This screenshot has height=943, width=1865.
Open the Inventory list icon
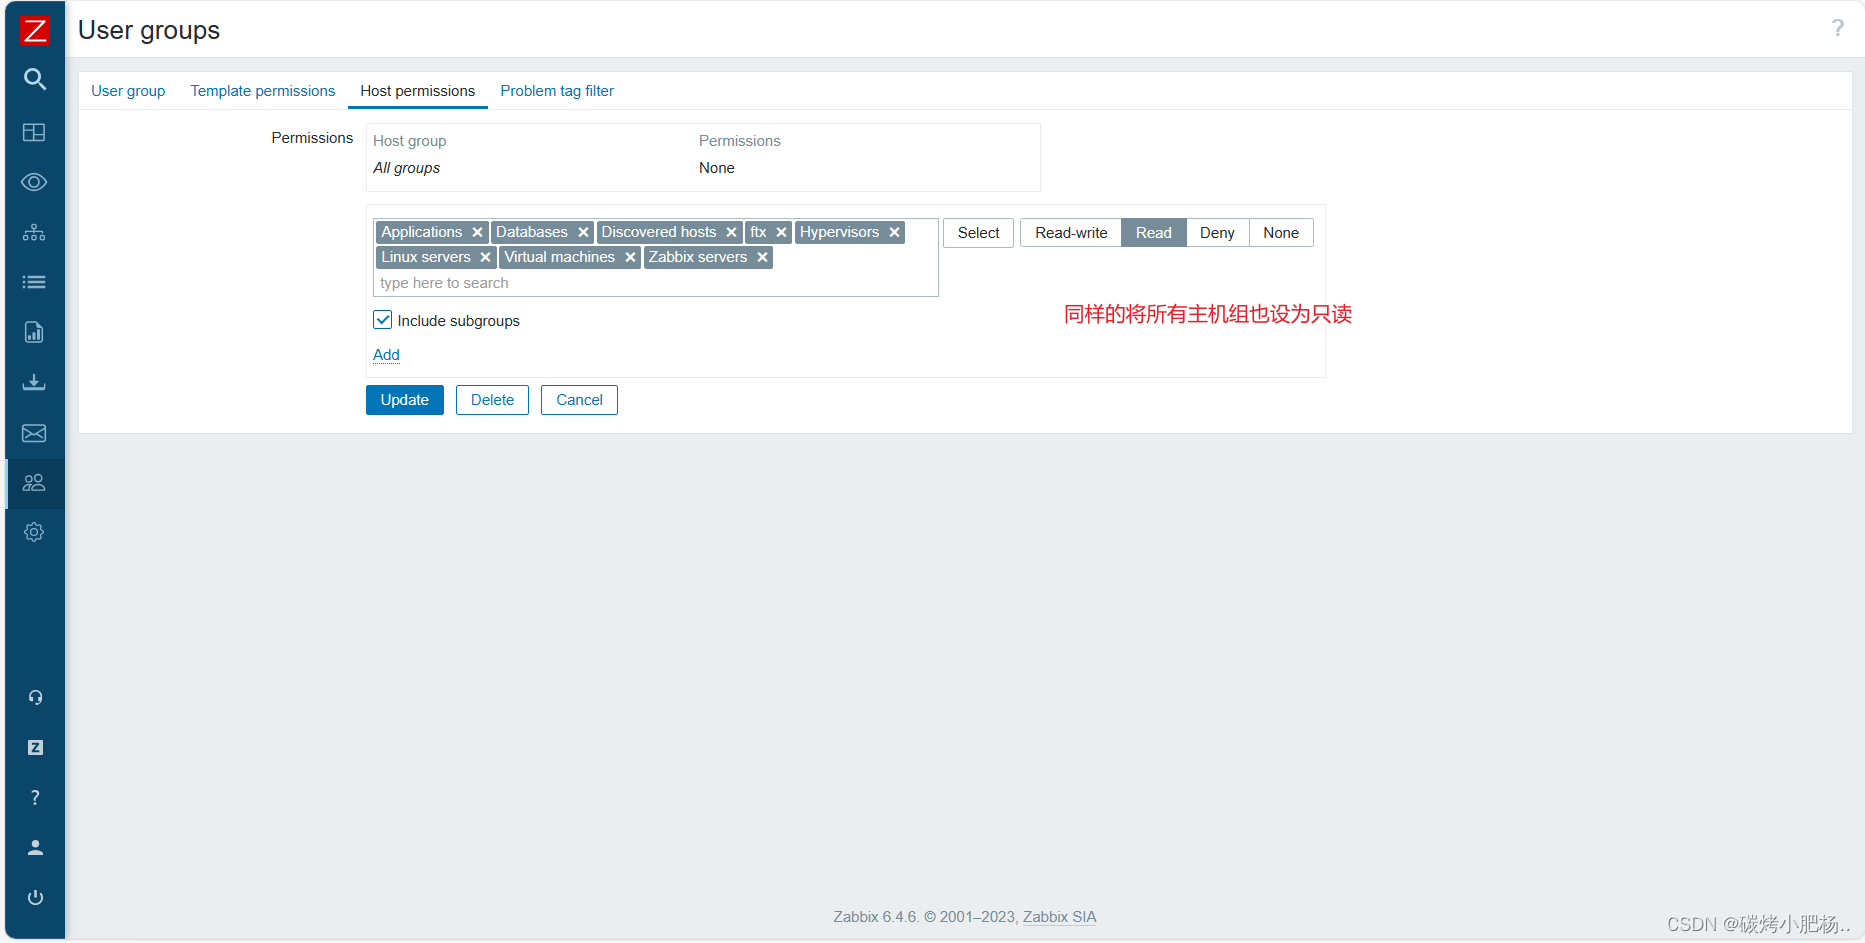35,282
